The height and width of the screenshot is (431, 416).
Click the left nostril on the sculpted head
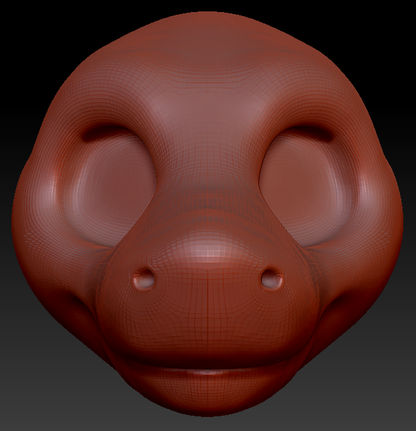click(144, 279)
